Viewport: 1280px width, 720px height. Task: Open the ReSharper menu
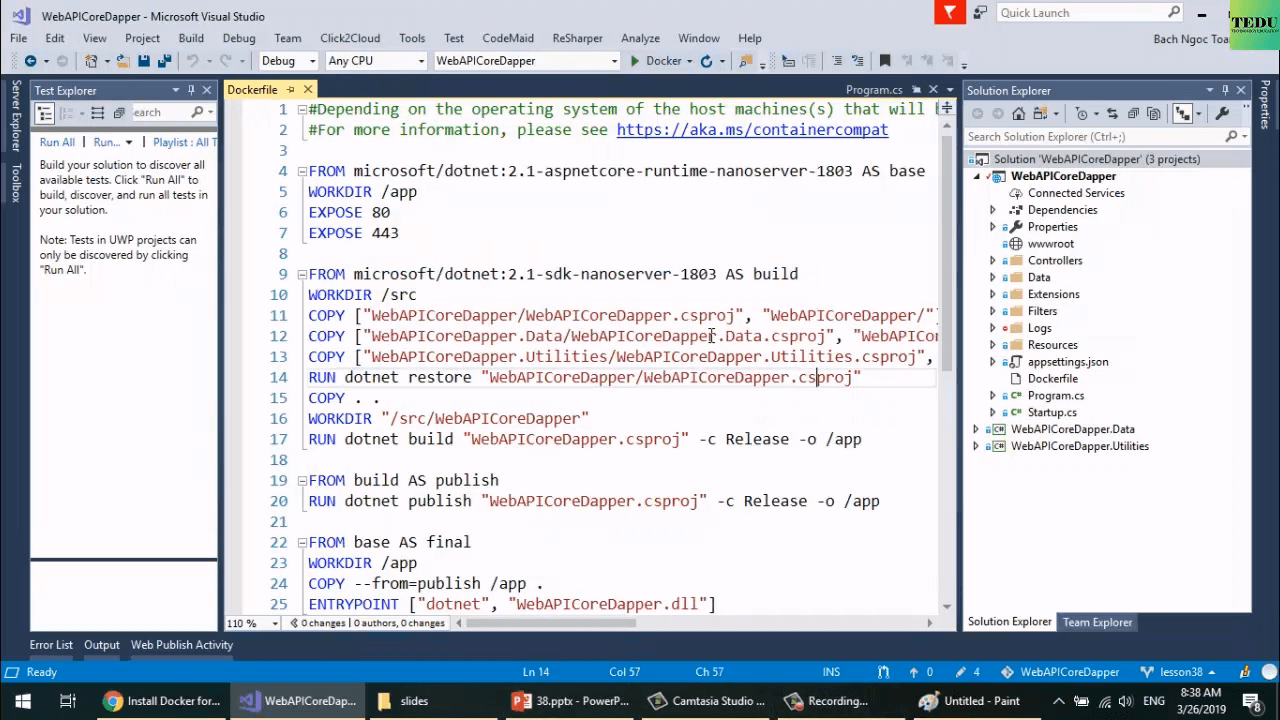click(x=577, y=38)
